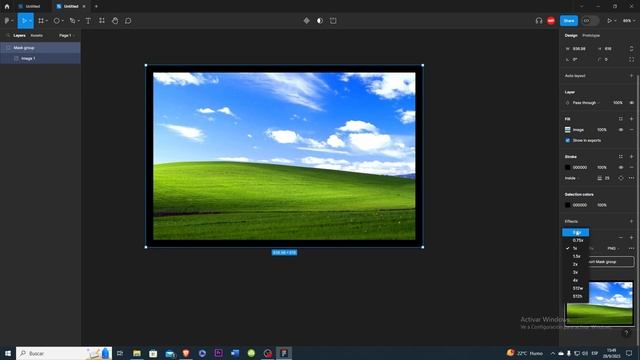Viewport: 640px width, 360px height.
Task: Click the Crop image icon in toolbar
Action: pos(333,21)
